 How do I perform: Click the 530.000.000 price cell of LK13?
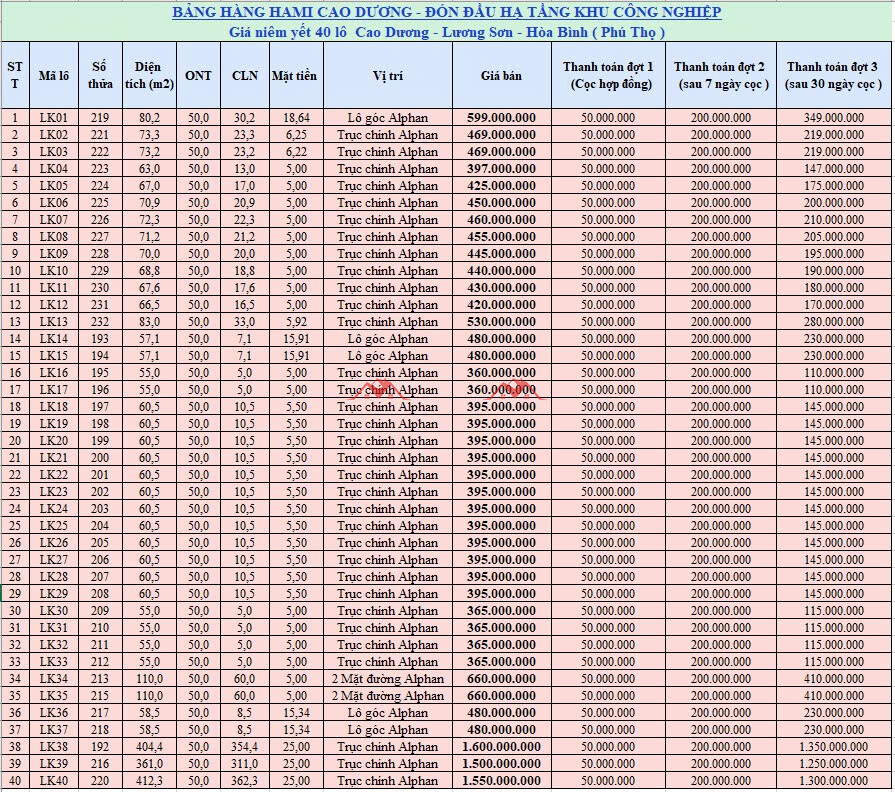[x=501, y=322]
